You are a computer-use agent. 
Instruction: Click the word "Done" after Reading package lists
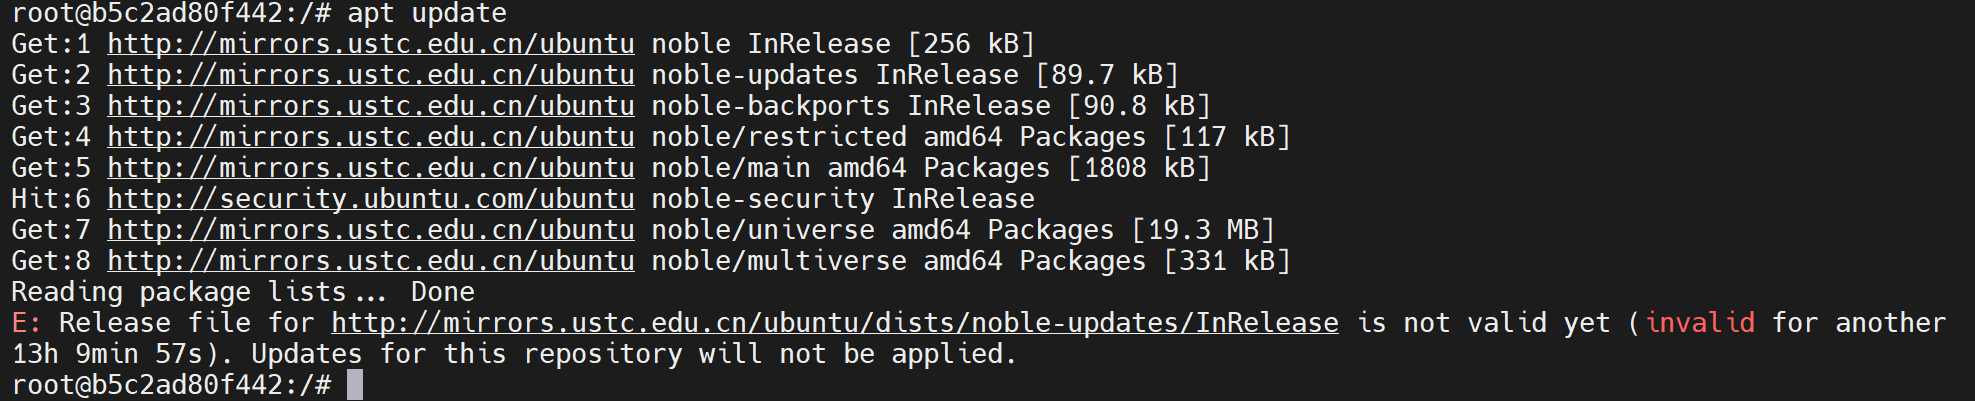pos(442,292)
